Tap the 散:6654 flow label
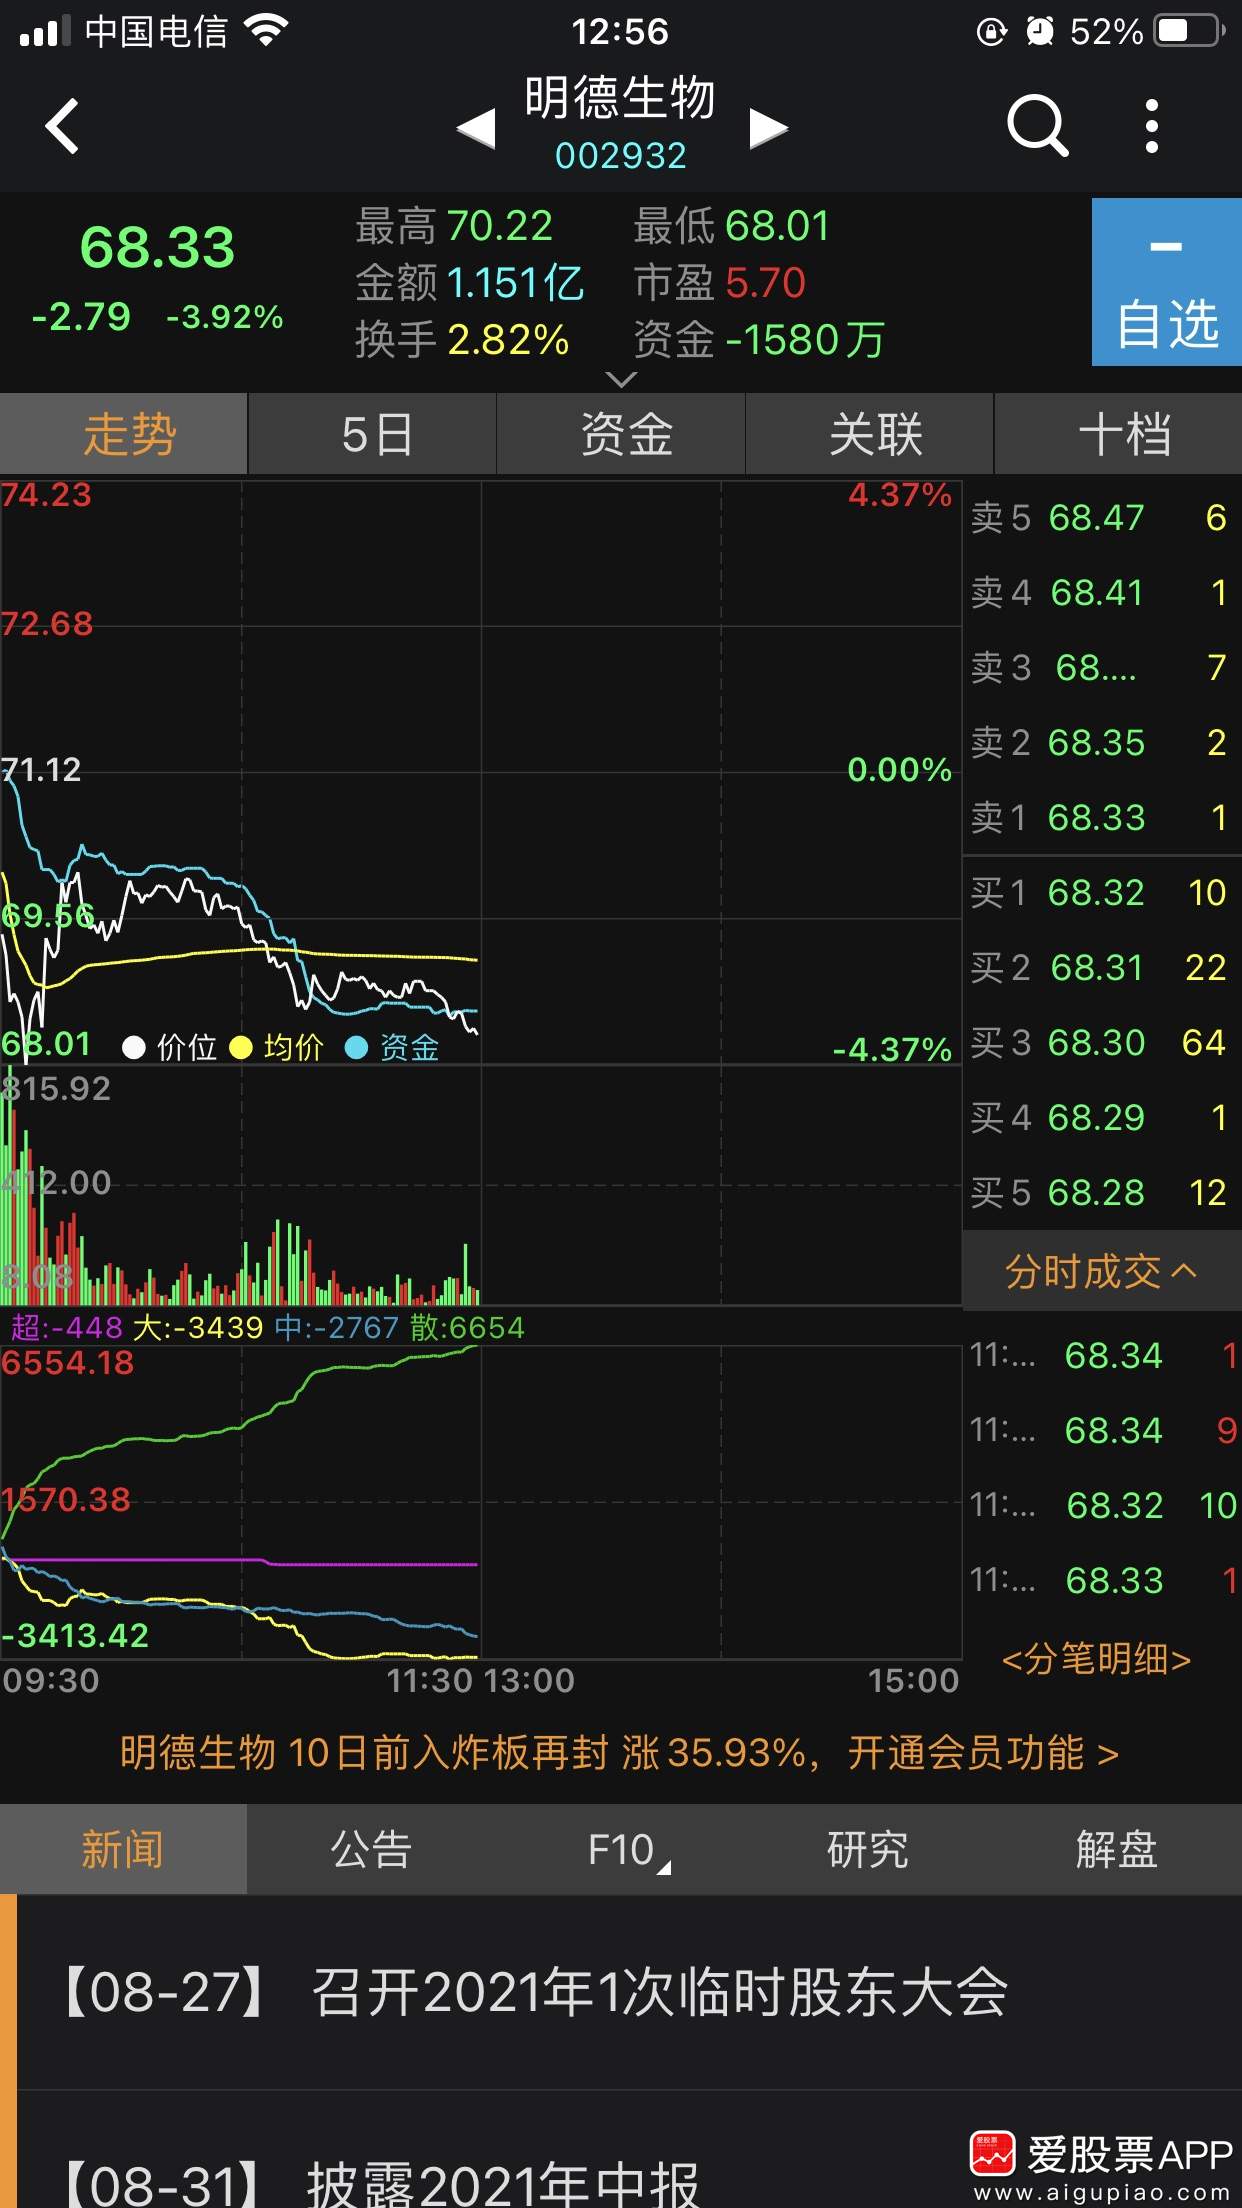 pos(467,1328)
